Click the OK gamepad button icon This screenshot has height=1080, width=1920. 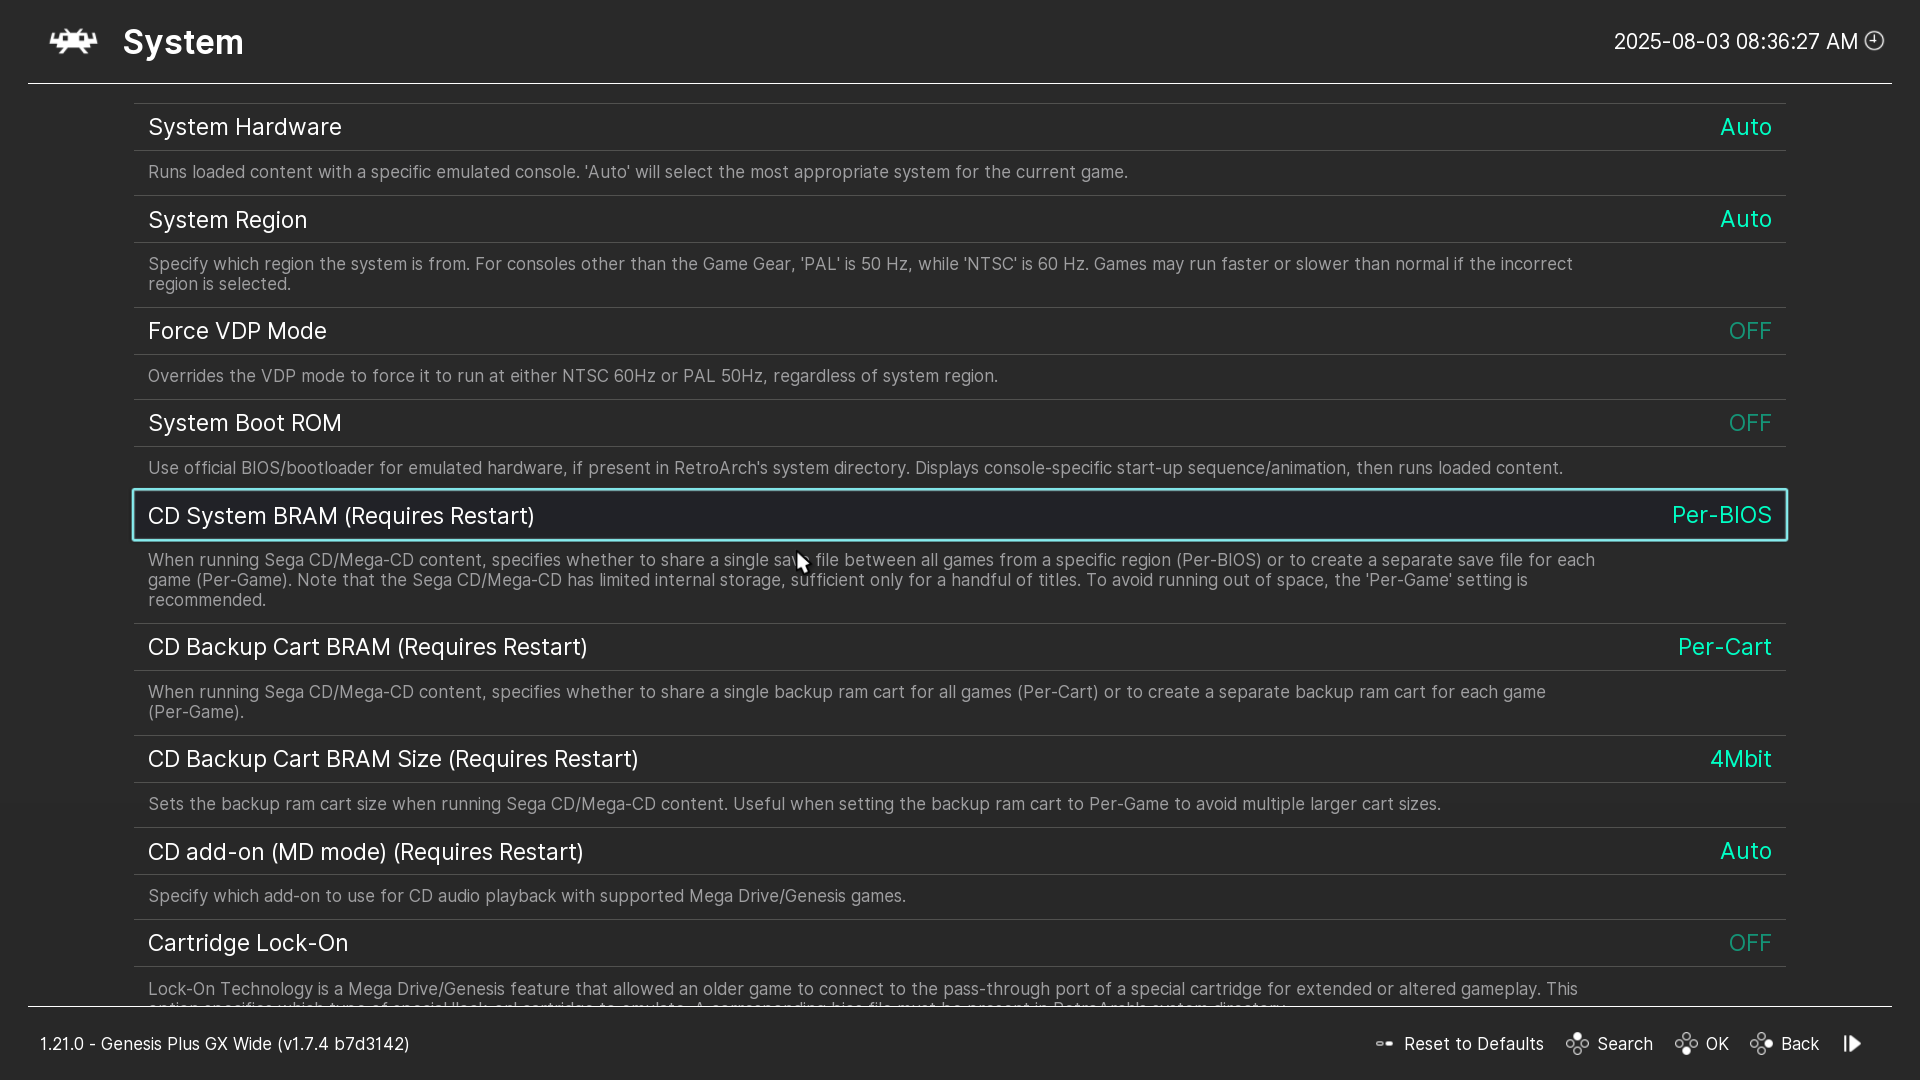point(1687,1044)
